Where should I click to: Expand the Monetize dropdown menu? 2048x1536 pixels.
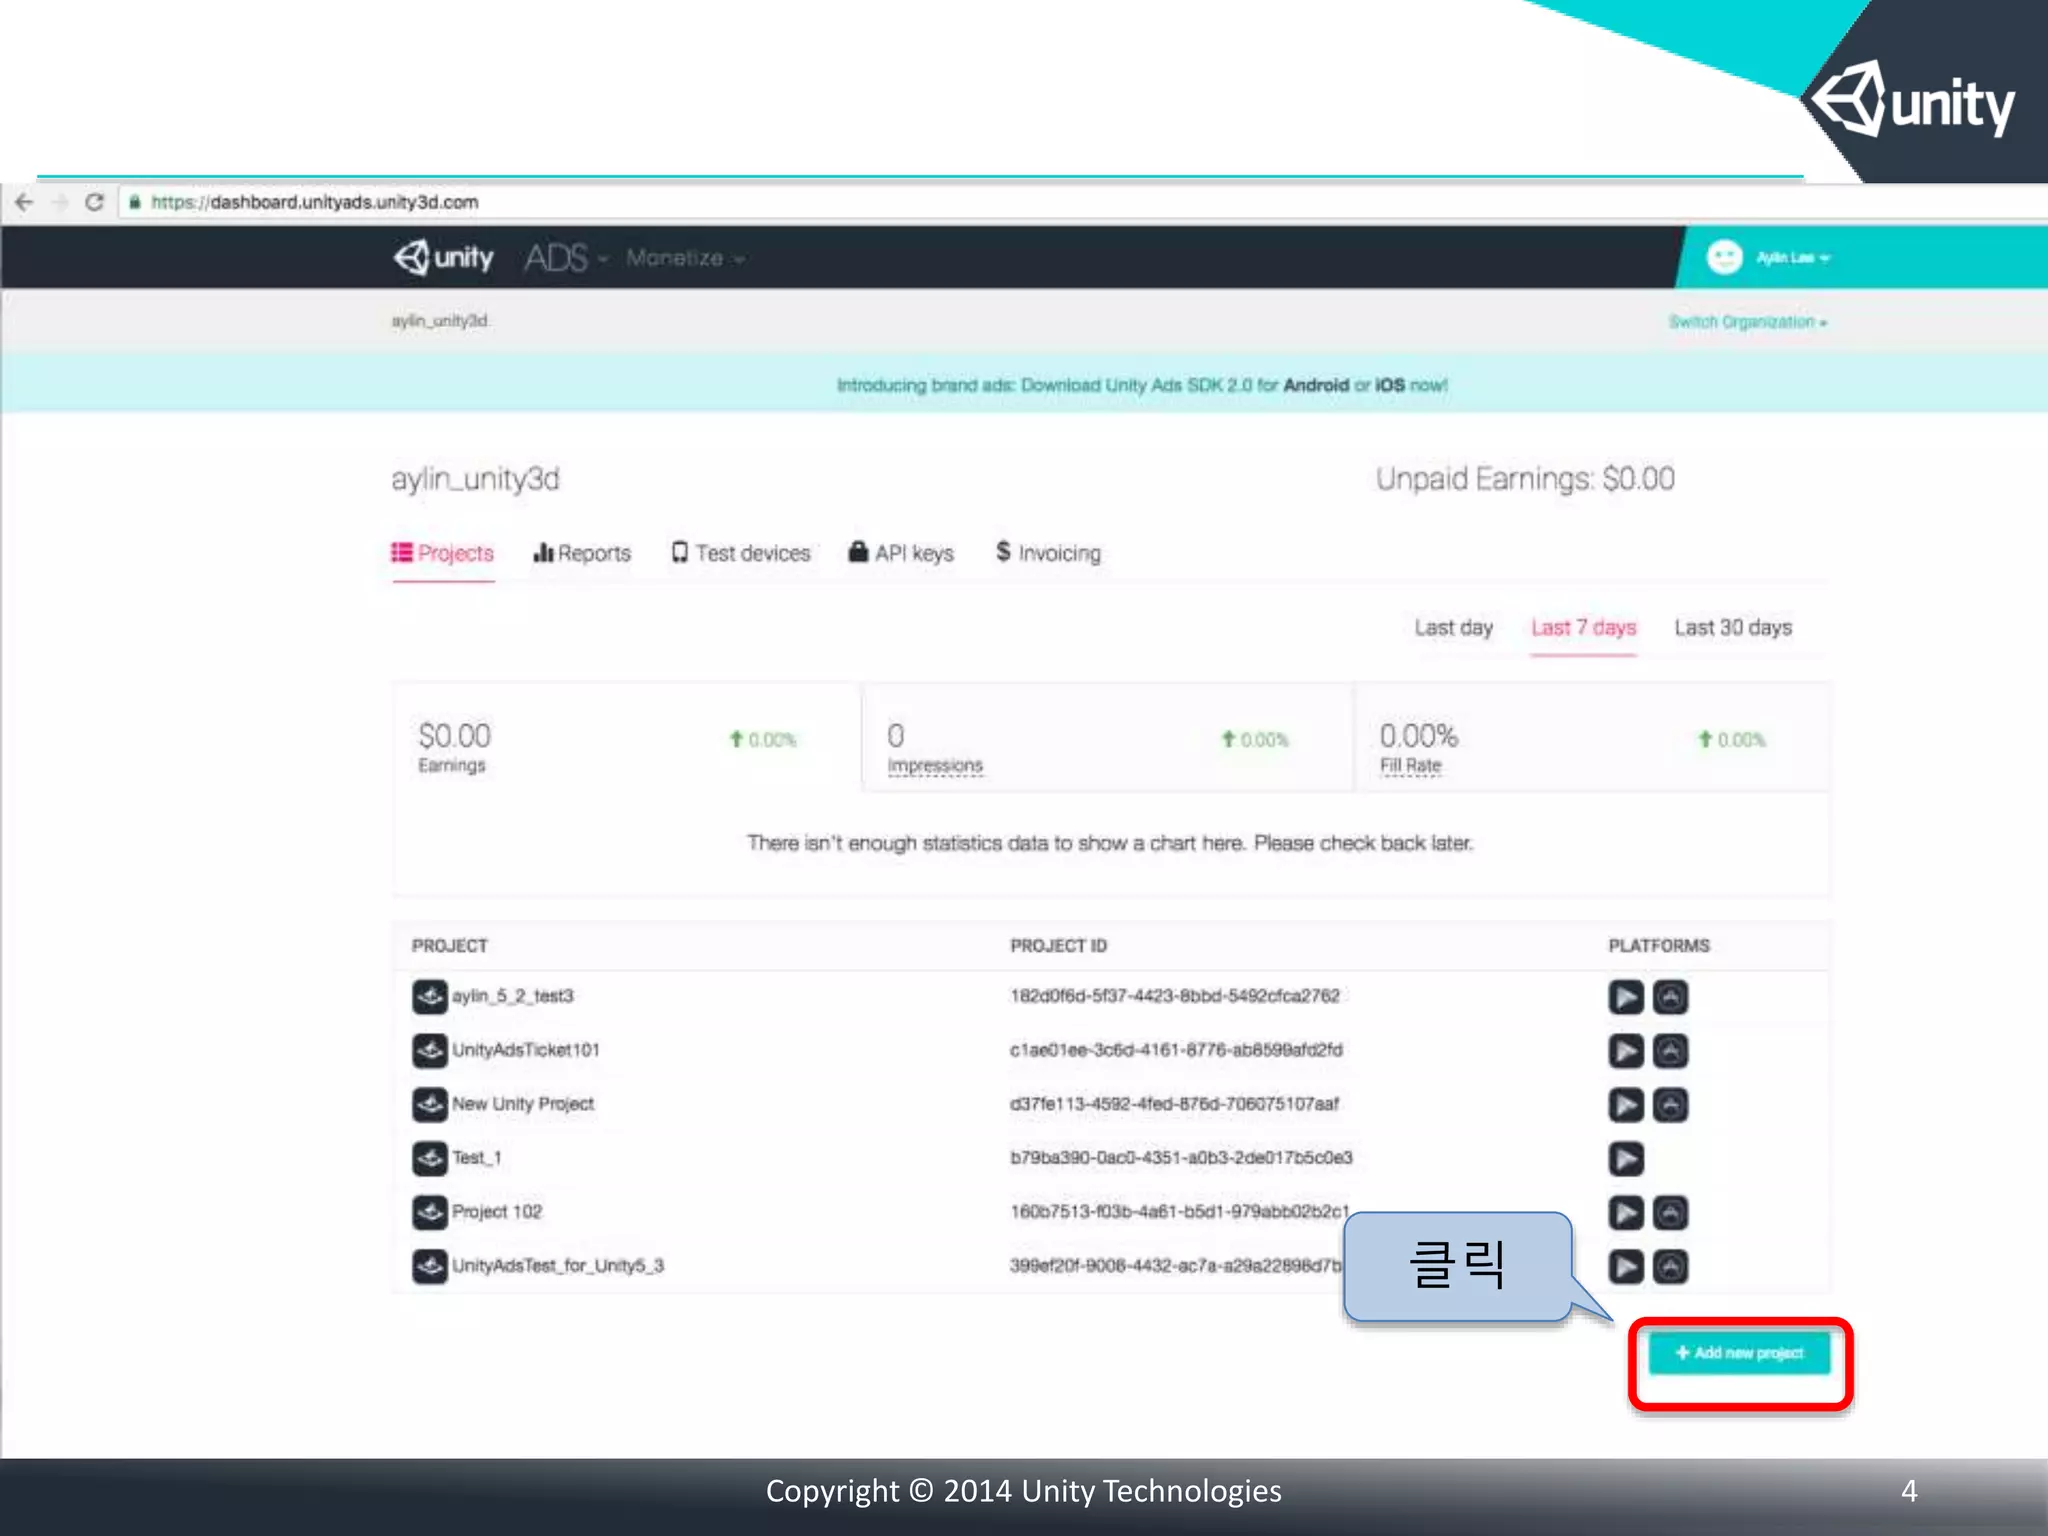click(x=685, y=259)
